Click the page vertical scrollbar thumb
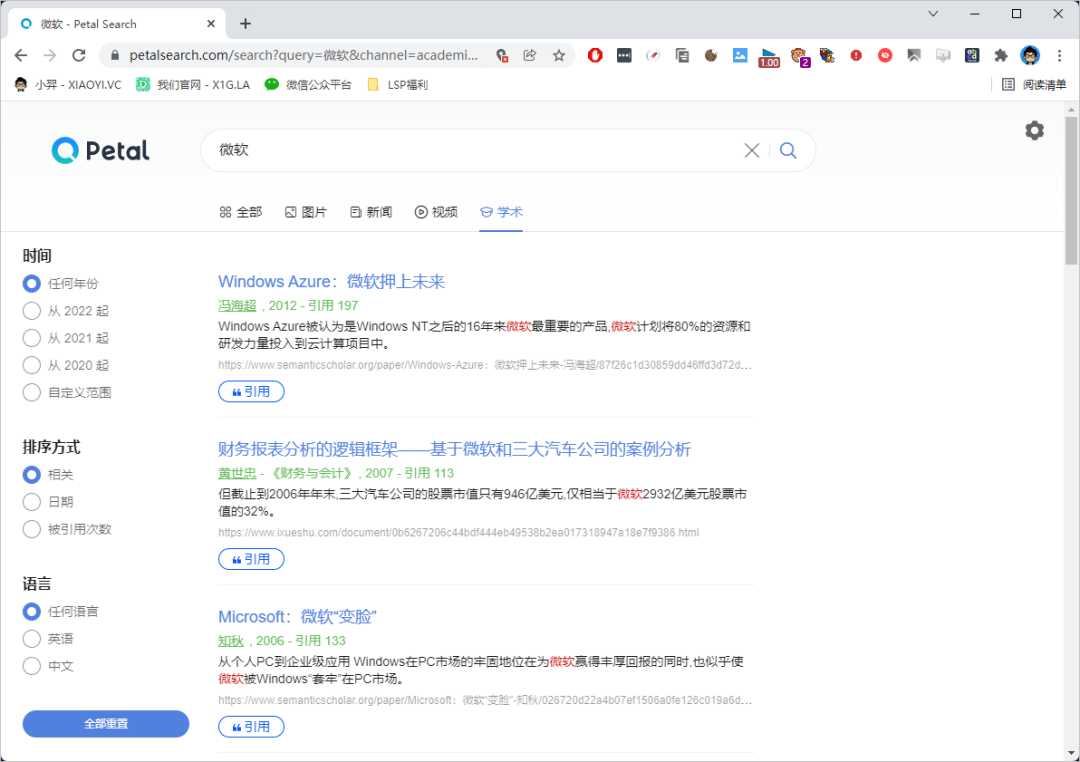1080x762 pixels. point(1071,190)
